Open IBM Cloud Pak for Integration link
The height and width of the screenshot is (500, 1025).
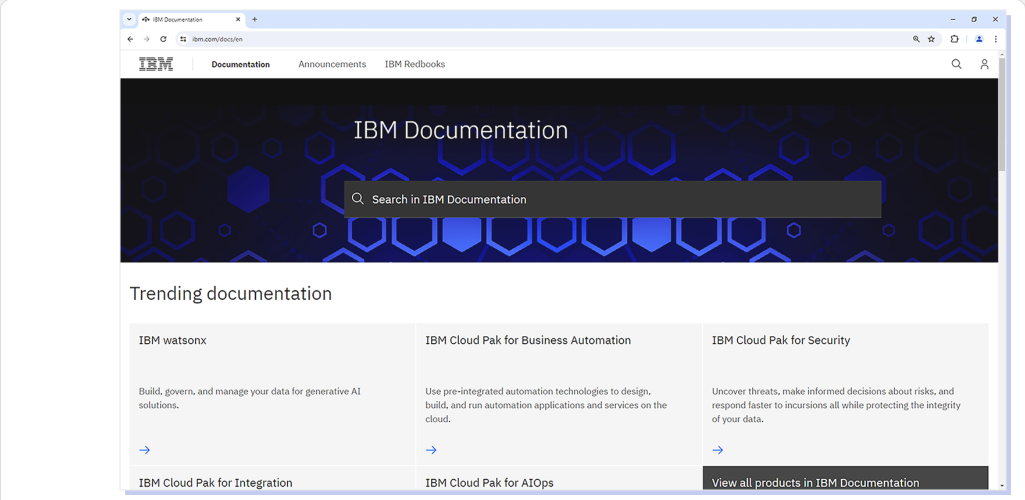(x=216, y=483)
